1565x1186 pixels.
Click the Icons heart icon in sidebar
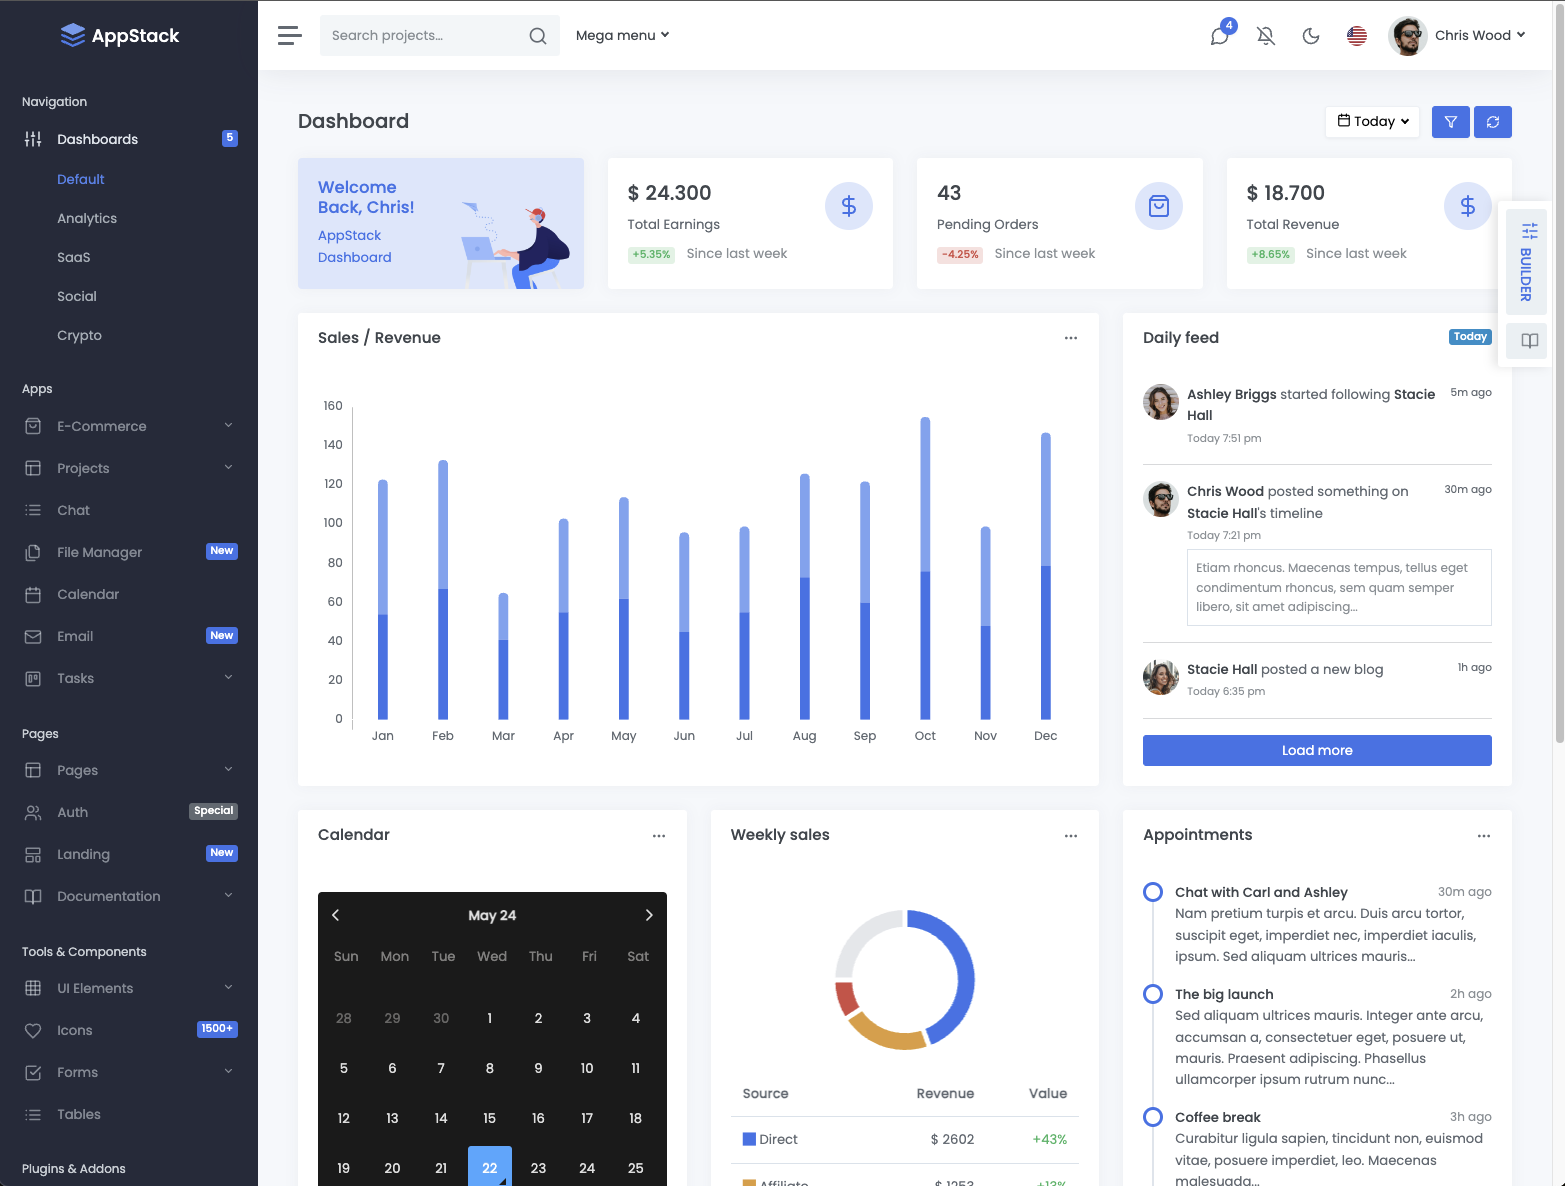33,1030
